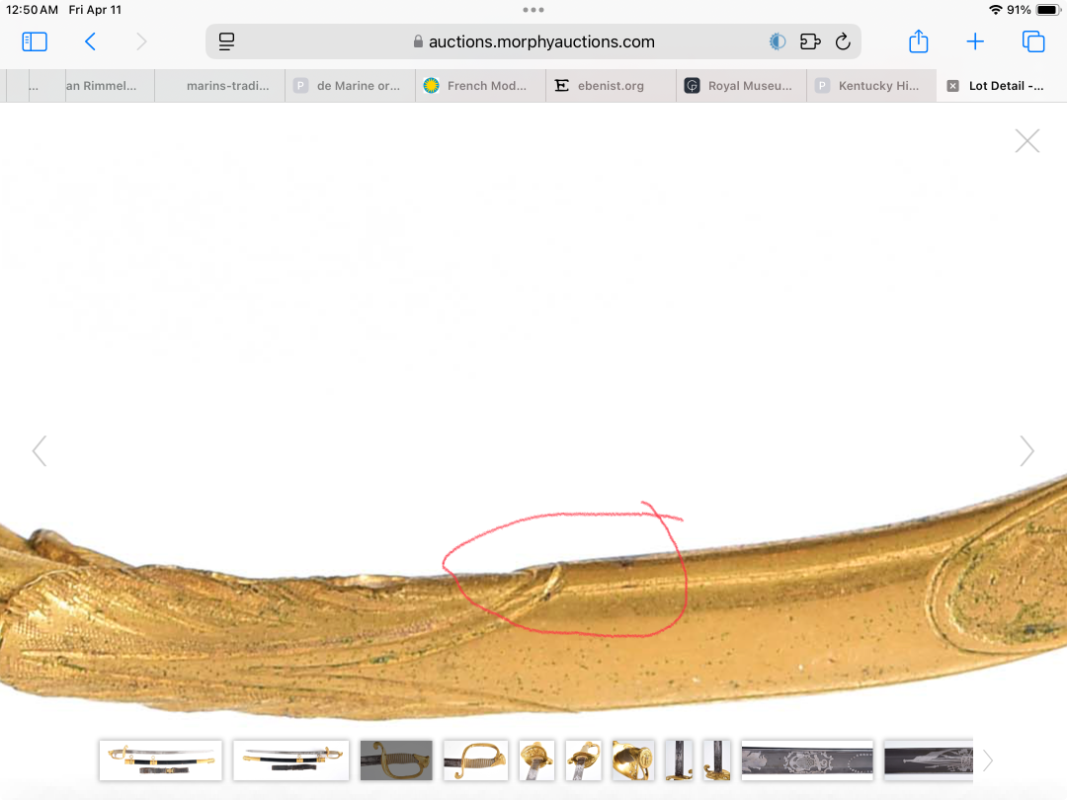1067x800 pixels.
Task: Select the dark-background hilt guard thumbnail
Action: coord(396,760)
